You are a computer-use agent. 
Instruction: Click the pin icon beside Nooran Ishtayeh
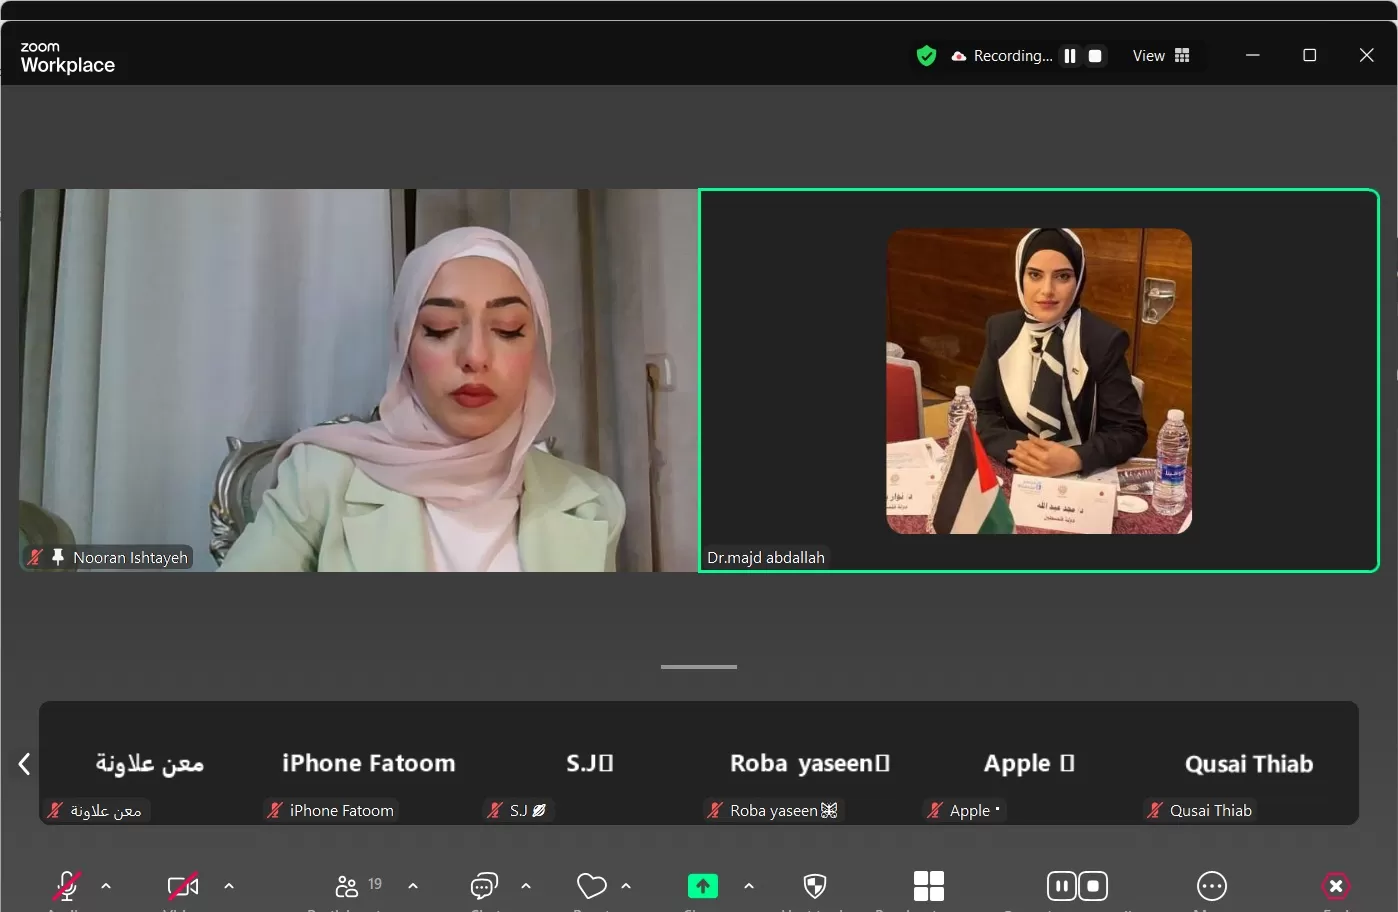58,557
